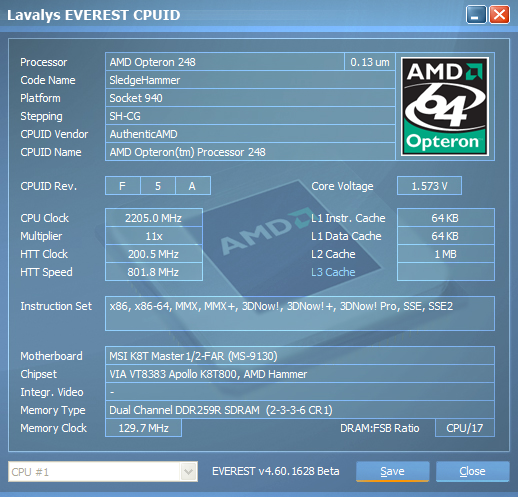This screenshot has width=518, height=497.
Task: Click the CPUID Rev. box showing F
Action: click(123, 186)
